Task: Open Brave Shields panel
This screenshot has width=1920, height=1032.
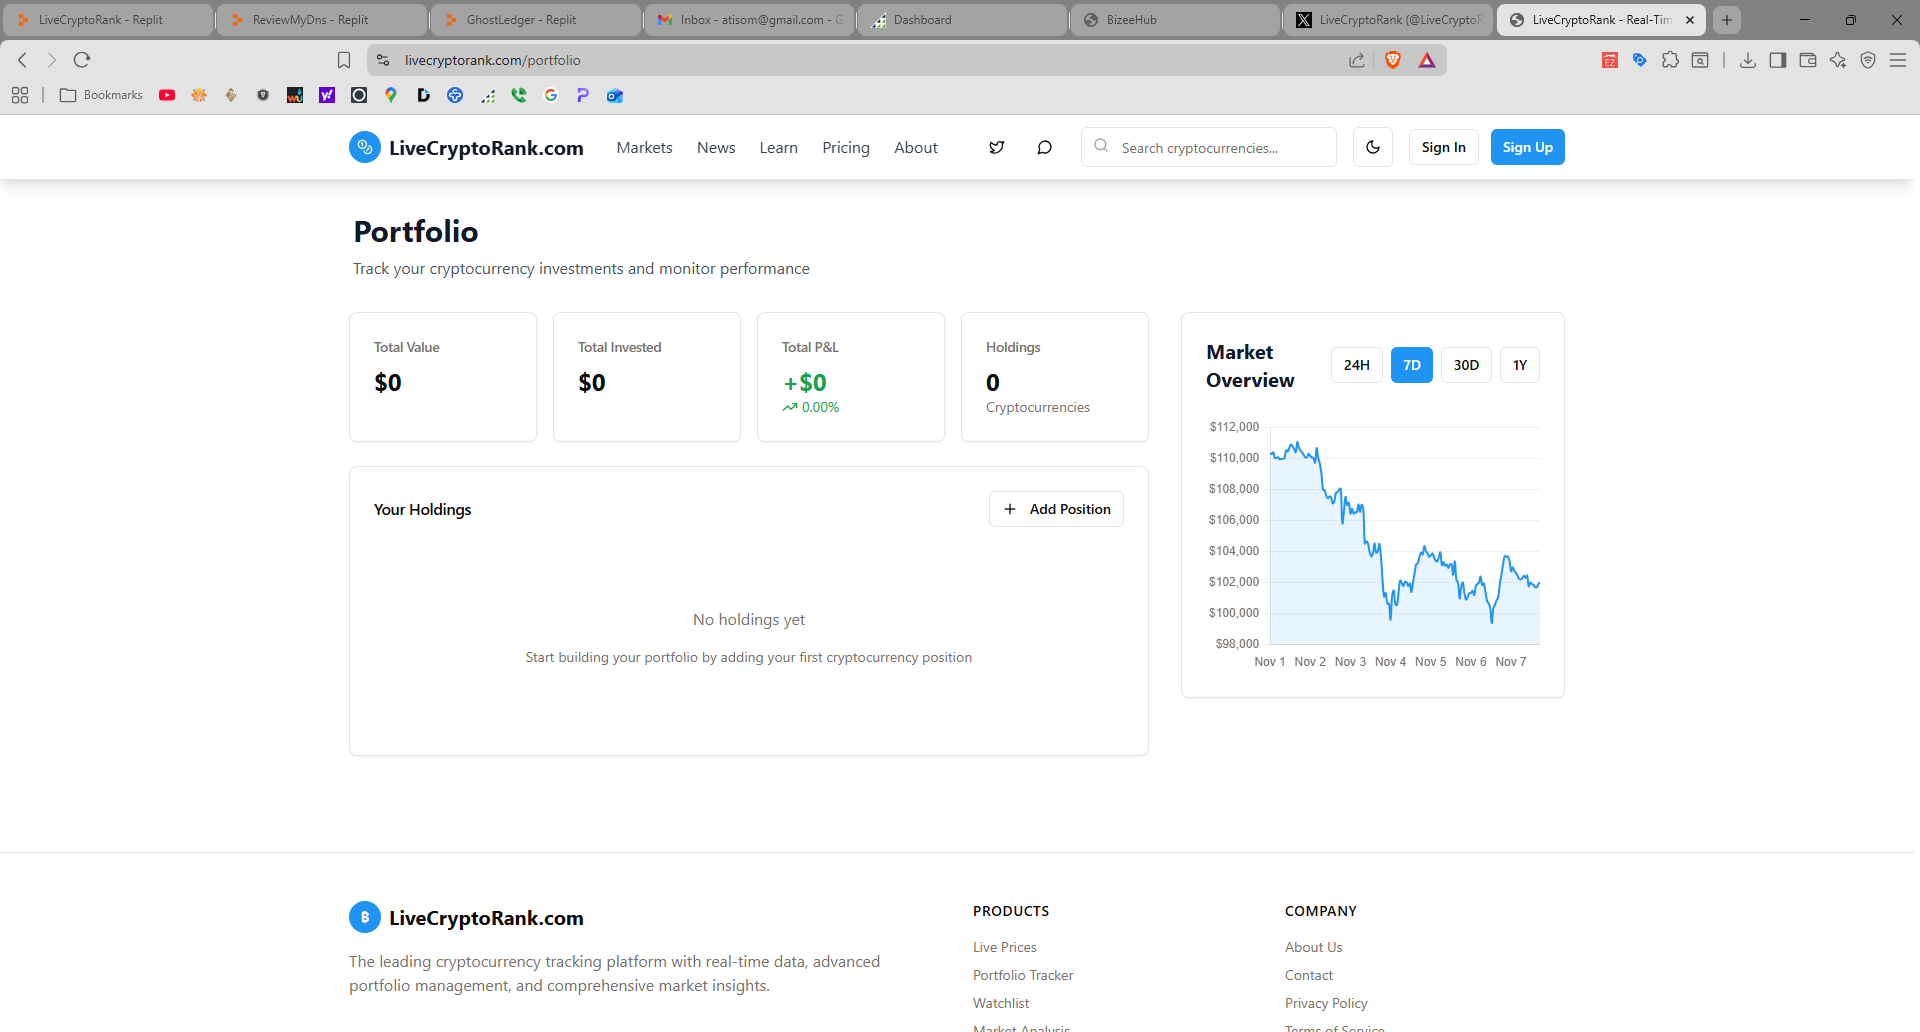Action: point(1395,60)
